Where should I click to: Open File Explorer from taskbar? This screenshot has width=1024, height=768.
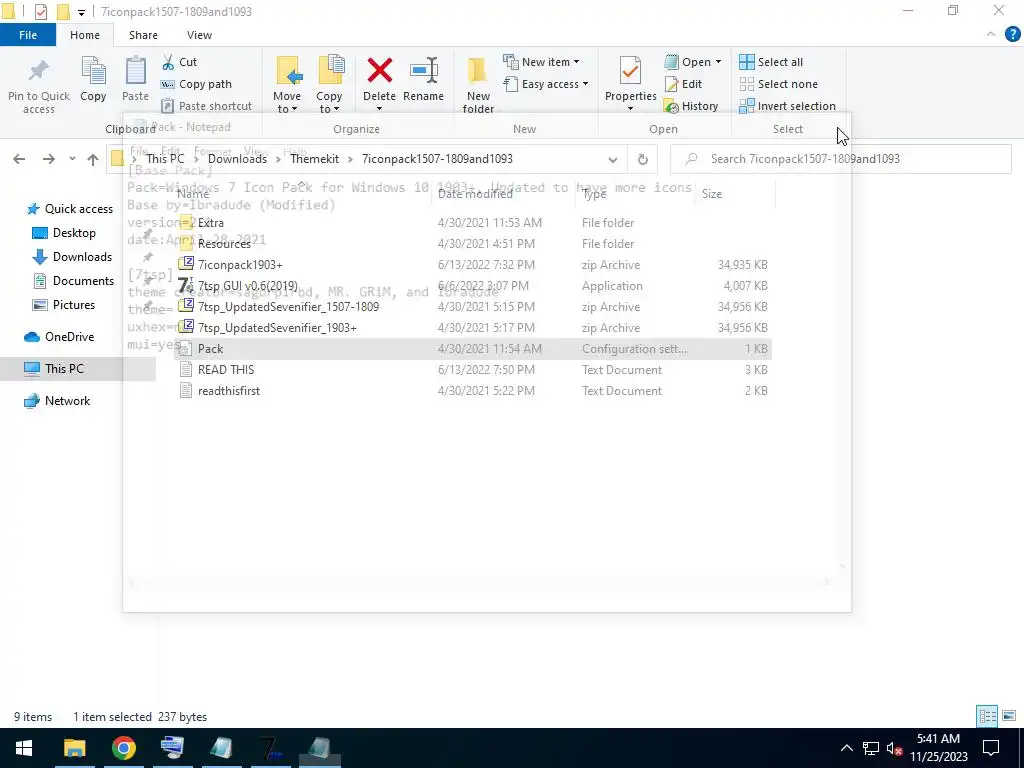[74, 748]
